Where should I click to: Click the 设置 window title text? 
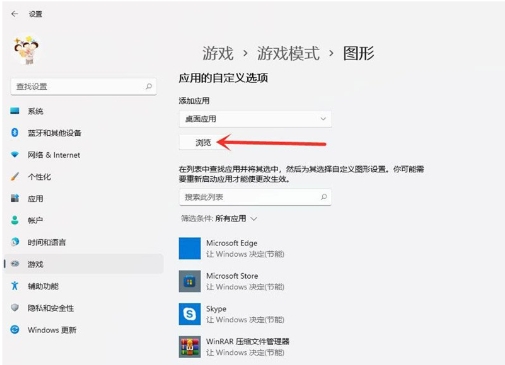pyautogui.click(x=35, y=14)
